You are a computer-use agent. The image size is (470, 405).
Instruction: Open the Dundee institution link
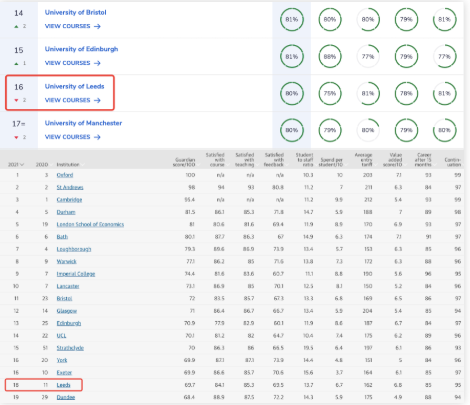point(66,397)
